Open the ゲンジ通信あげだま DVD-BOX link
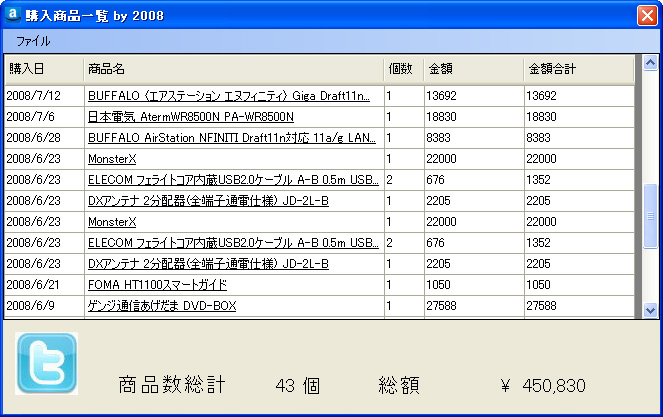Image resolution: width=663 pixels, height=417 pixels. [162, 306]
